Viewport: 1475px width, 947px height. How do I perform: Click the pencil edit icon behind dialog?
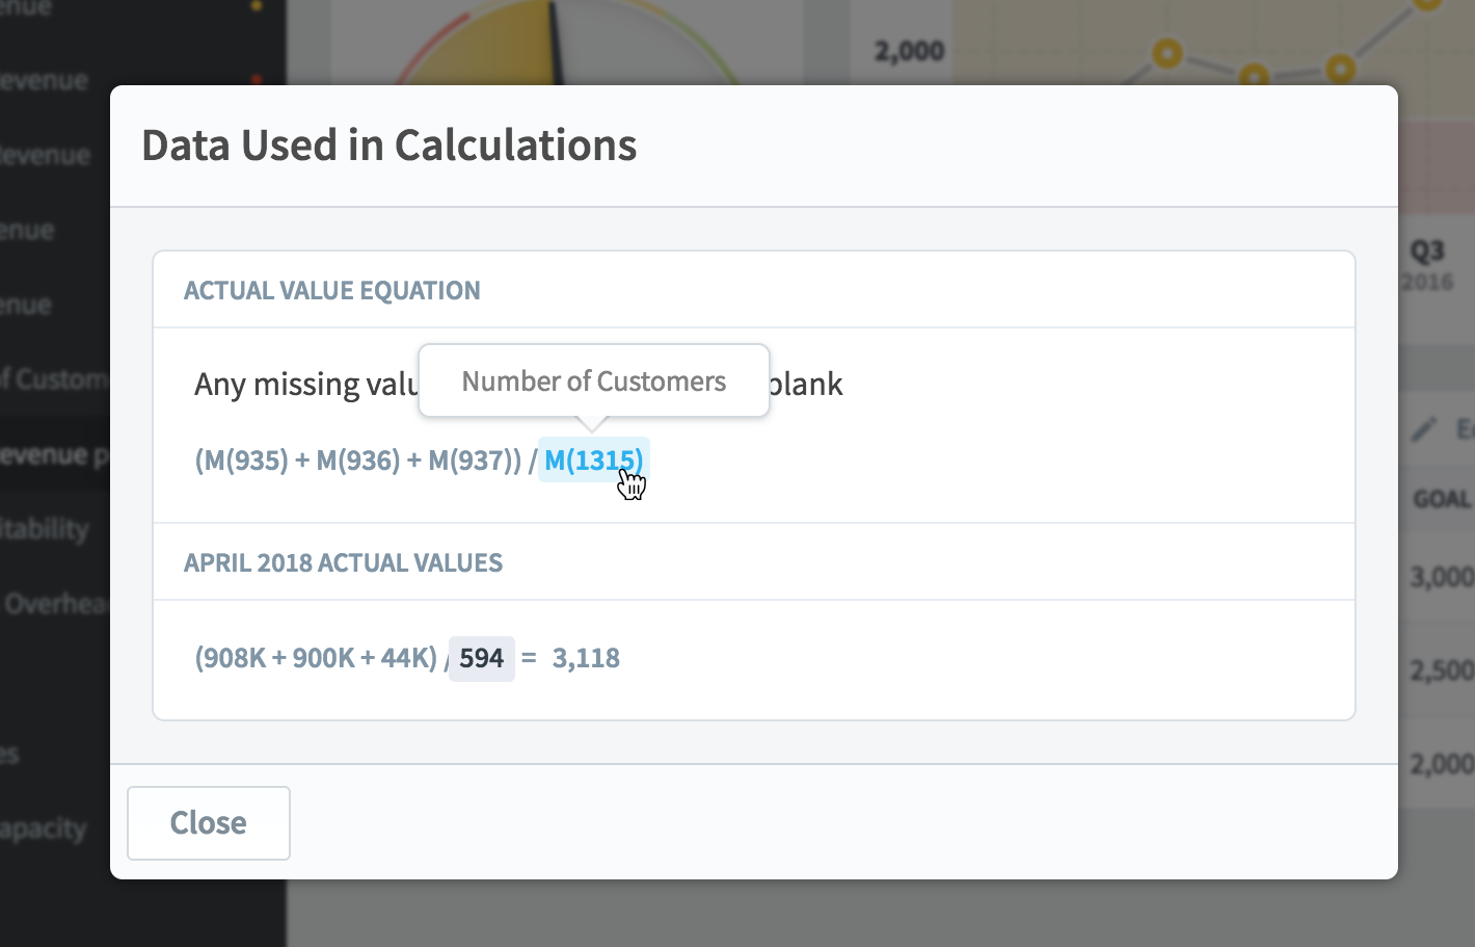point(1423,430)
